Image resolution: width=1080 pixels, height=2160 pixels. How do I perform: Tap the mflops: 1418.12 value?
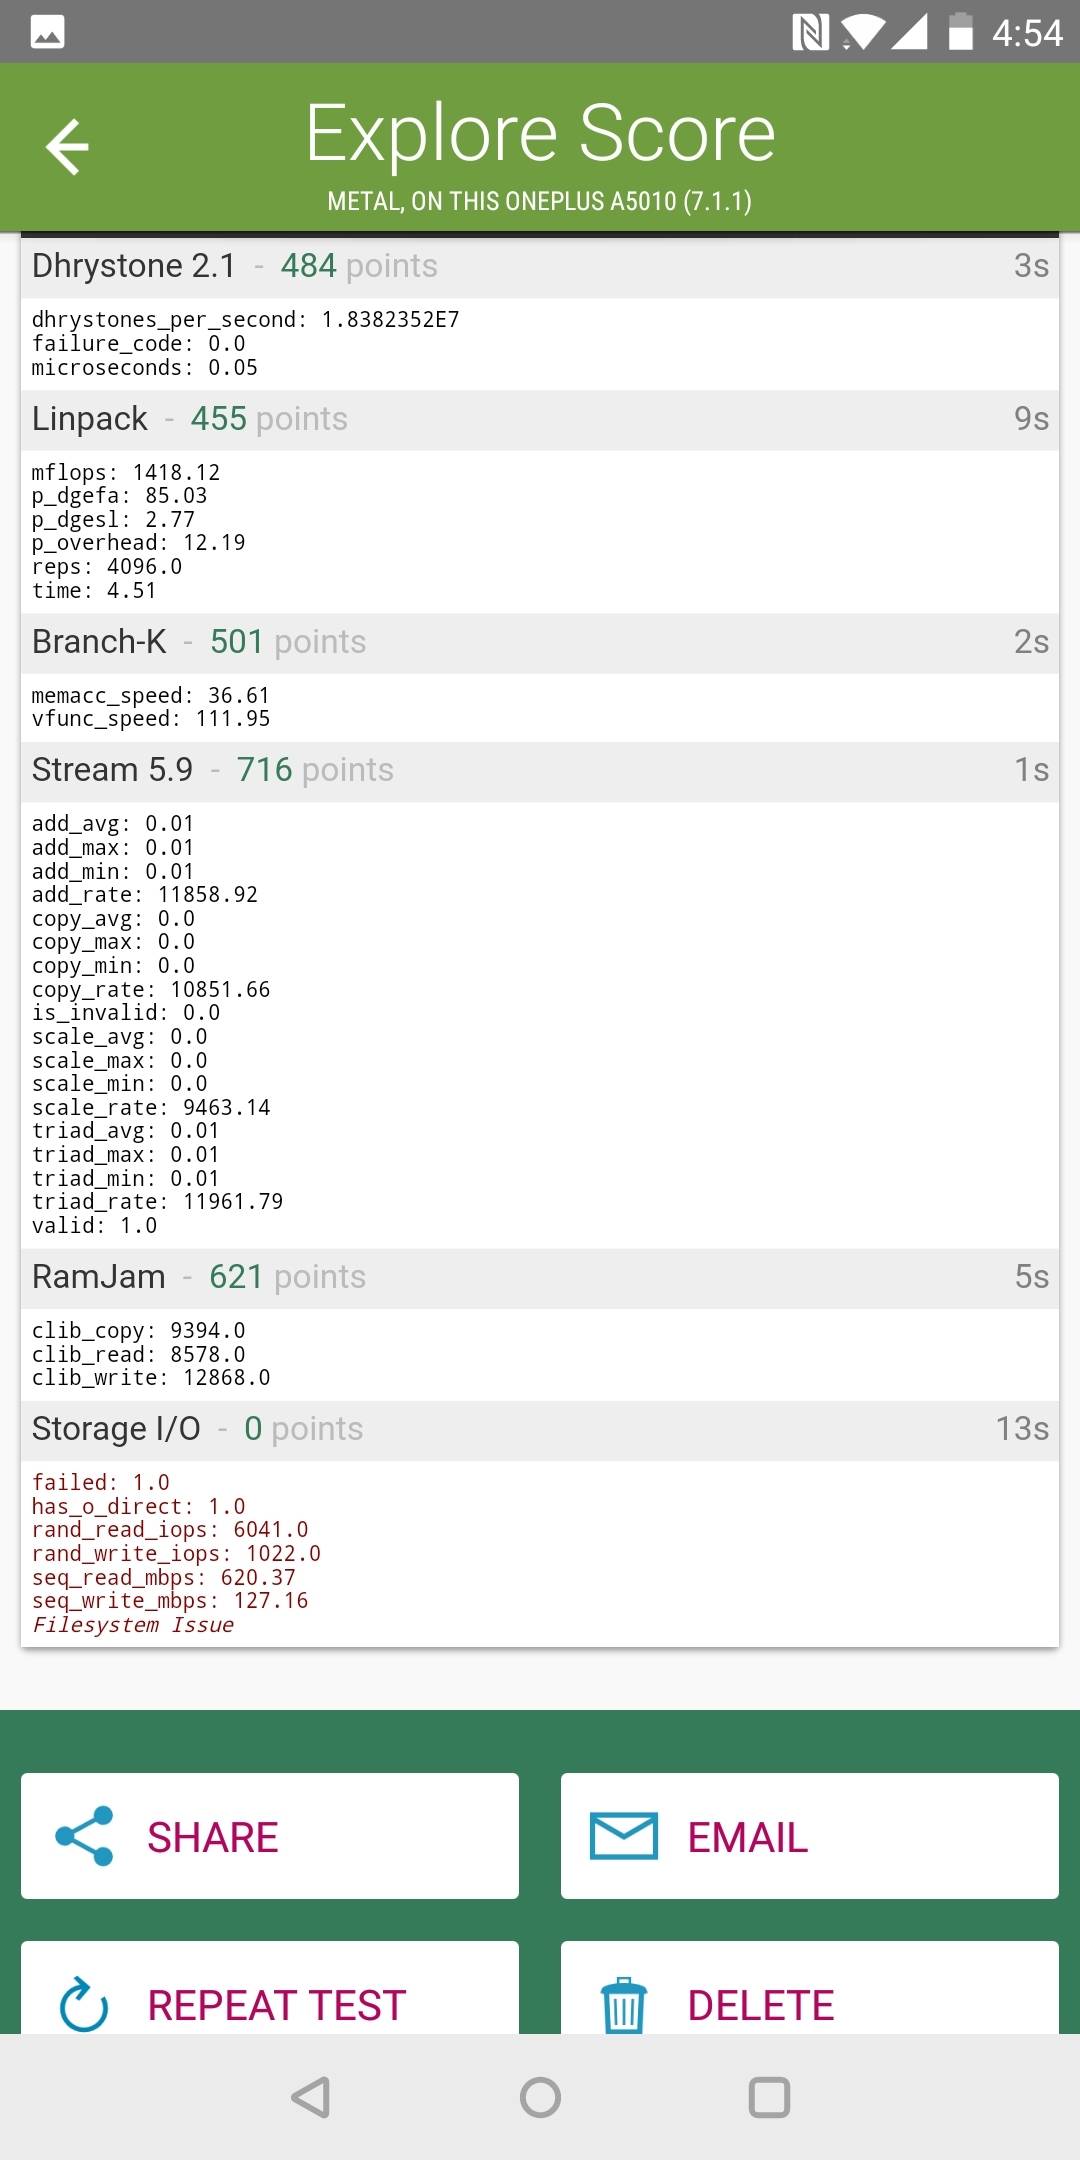(x=126, y=472)
